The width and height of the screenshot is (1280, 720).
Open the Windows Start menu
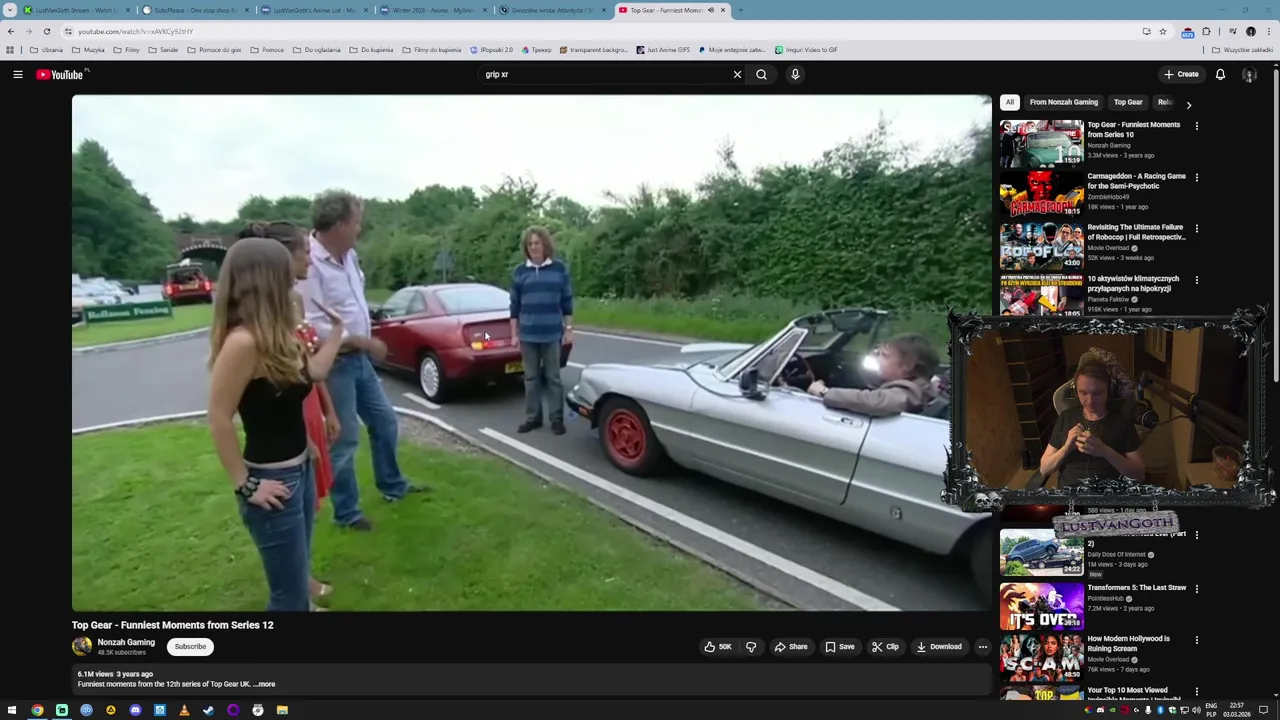click(x=12, y=710)
